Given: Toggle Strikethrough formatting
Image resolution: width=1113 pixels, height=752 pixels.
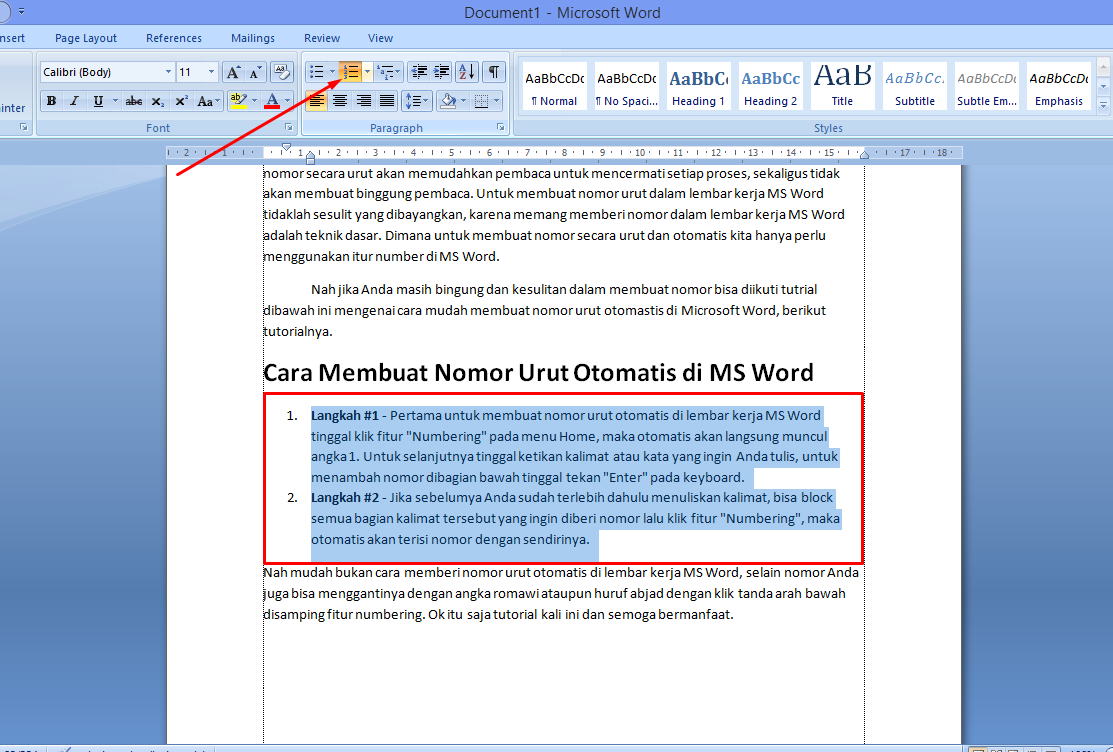Looking at the screenshot, I should click(x=133, y=101).
